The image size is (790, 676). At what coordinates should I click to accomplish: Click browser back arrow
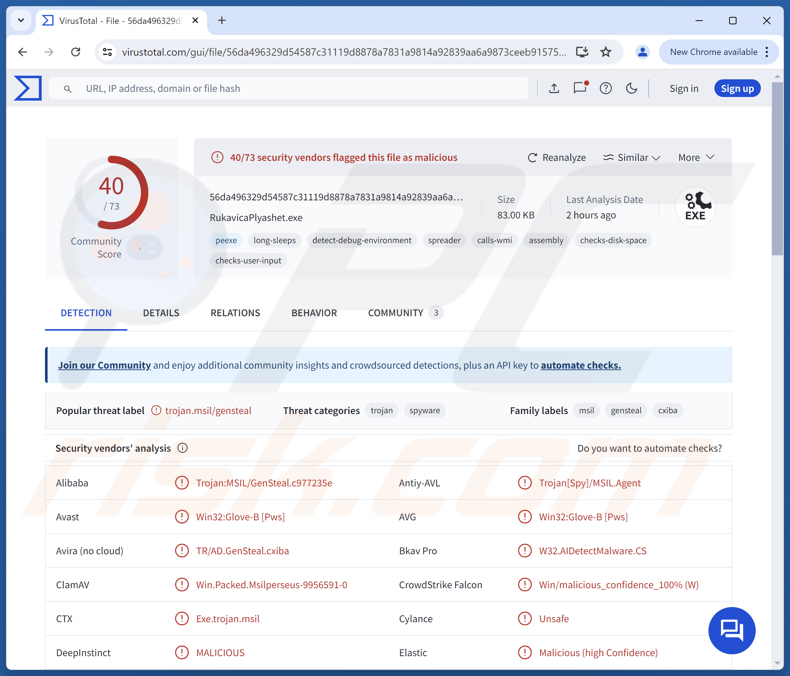[x=23, y=52]
